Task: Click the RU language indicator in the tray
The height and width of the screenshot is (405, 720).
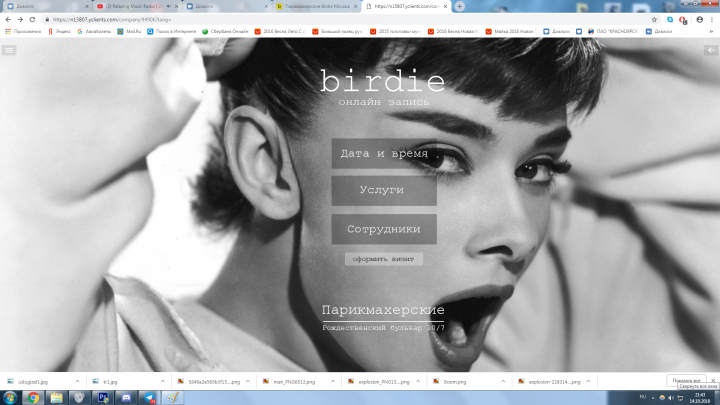Action: point(642,397)
